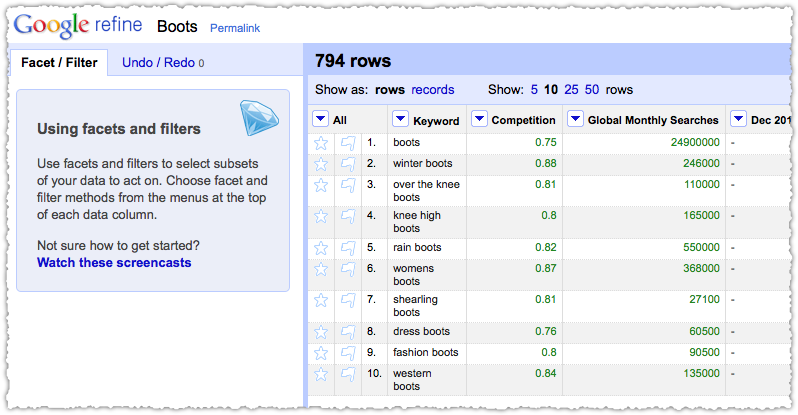Flag the 'western boots' row

point(348,374)
